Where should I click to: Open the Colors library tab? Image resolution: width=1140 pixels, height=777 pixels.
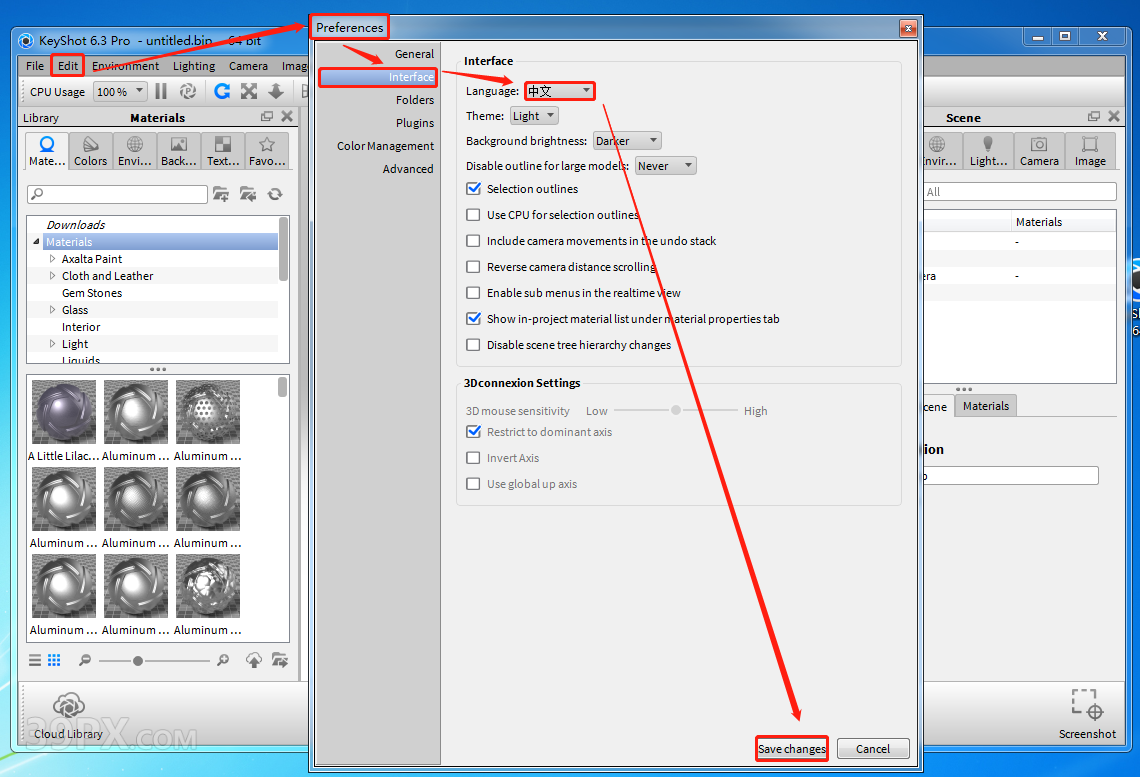90,151
